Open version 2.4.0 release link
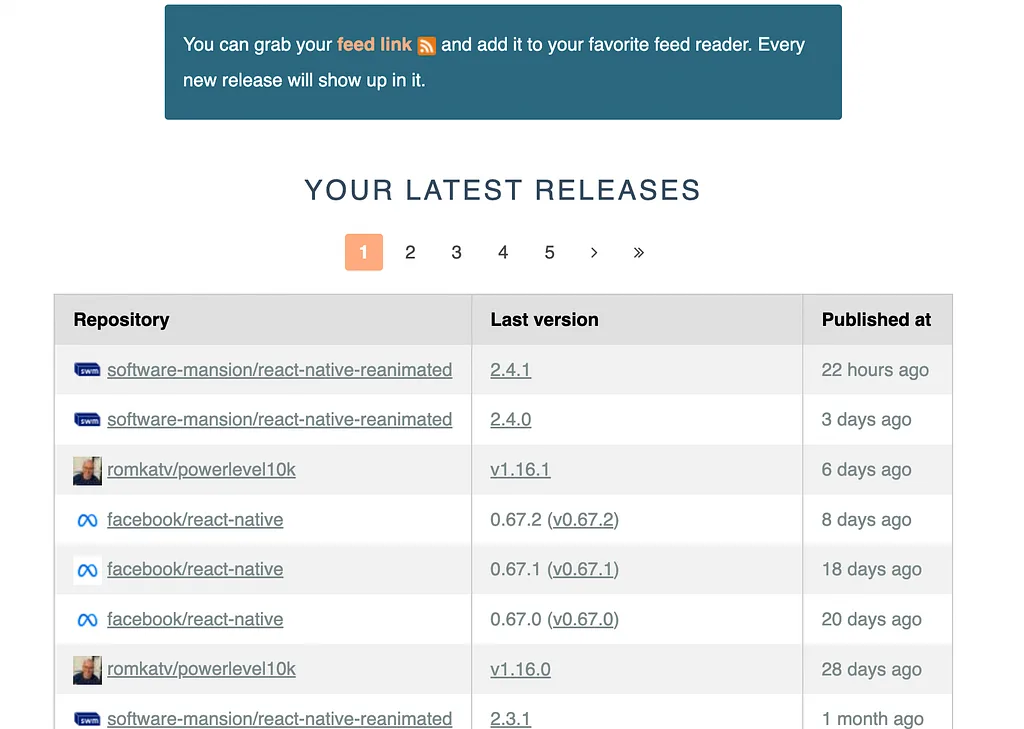Screen dimensions: 1024x729 click(x=511, y=419)
